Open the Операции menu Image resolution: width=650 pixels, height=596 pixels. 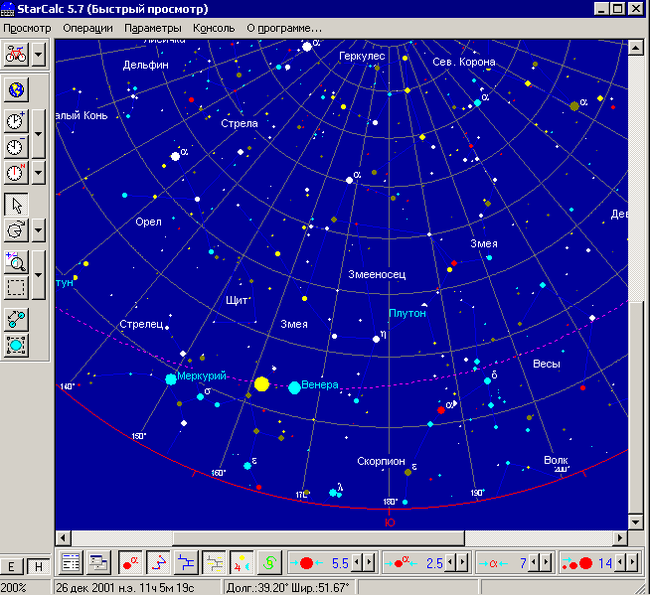(x=88, y=28)
